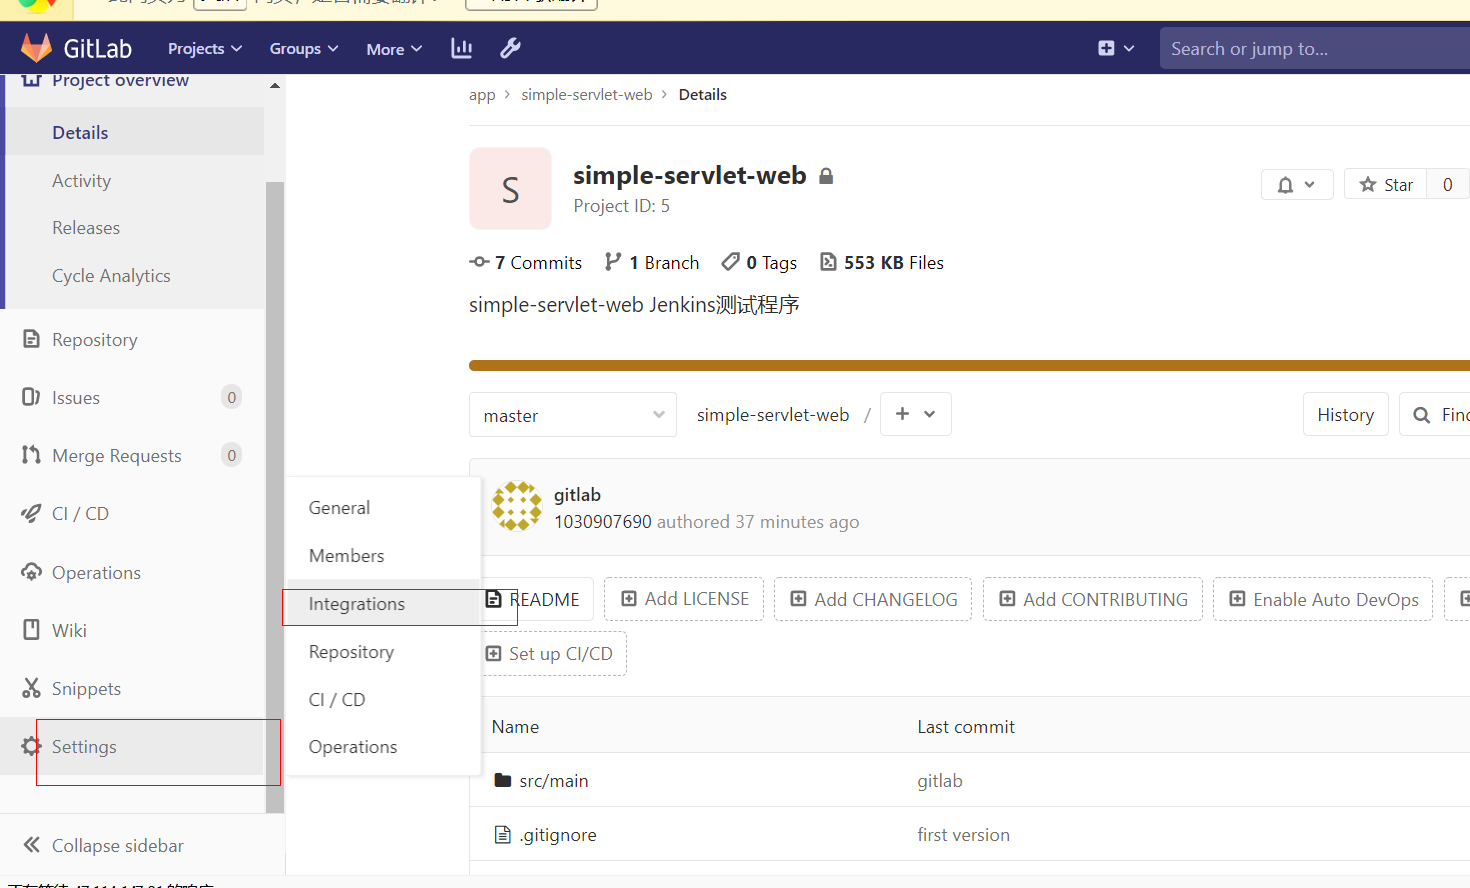Image resolution: width=1470 pixels, height=888 pixels.
Task: Click the Set up CI/CD button
Action: [553, 653]
